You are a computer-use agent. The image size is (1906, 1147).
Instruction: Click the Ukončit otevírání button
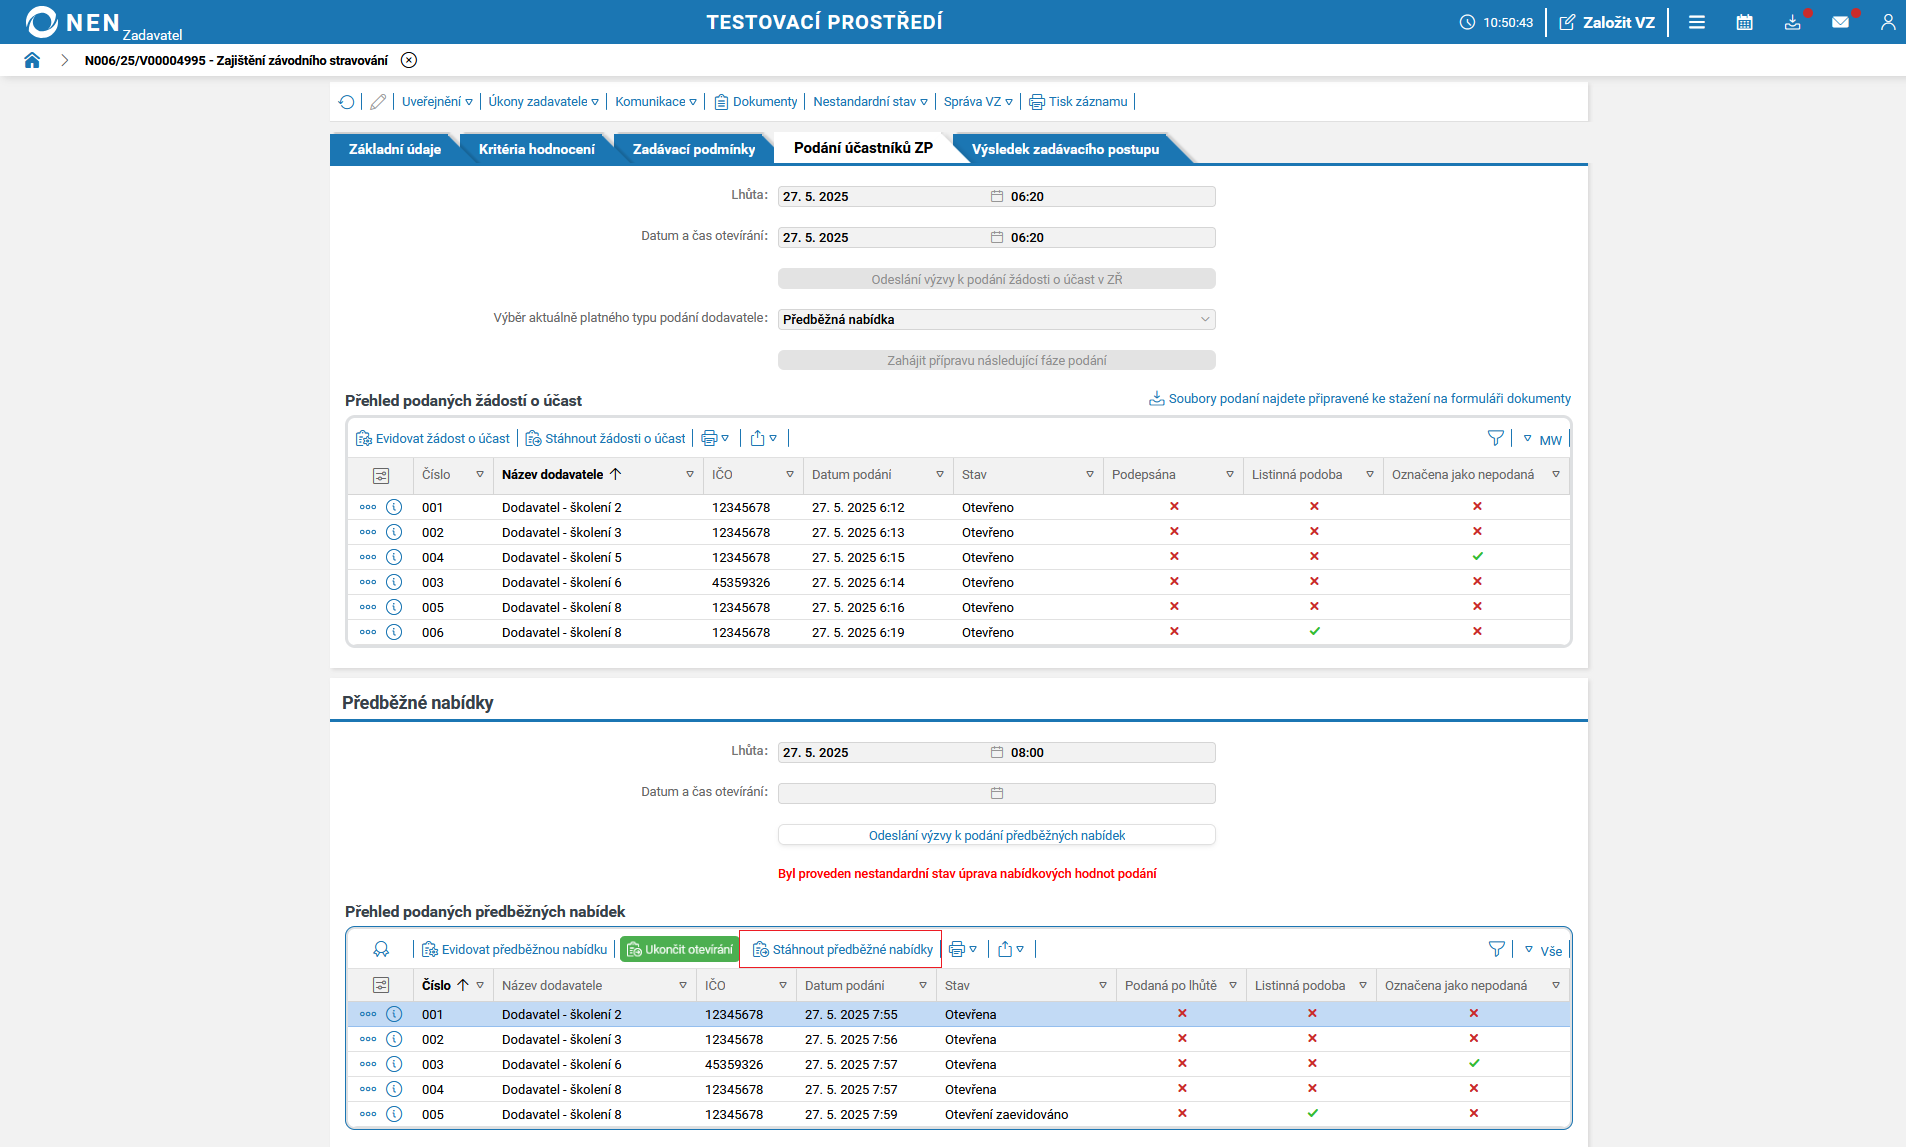(680, 949)
